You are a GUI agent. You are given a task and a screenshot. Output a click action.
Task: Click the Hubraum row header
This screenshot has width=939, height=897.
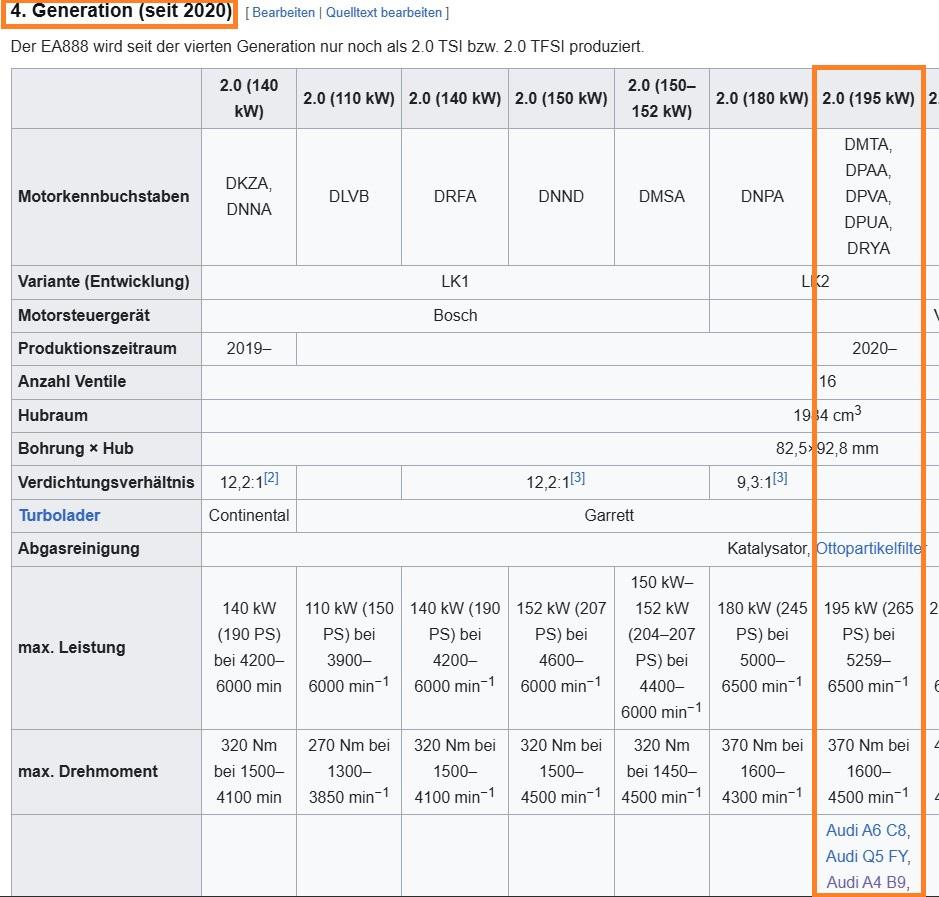(x=107, y=416)
